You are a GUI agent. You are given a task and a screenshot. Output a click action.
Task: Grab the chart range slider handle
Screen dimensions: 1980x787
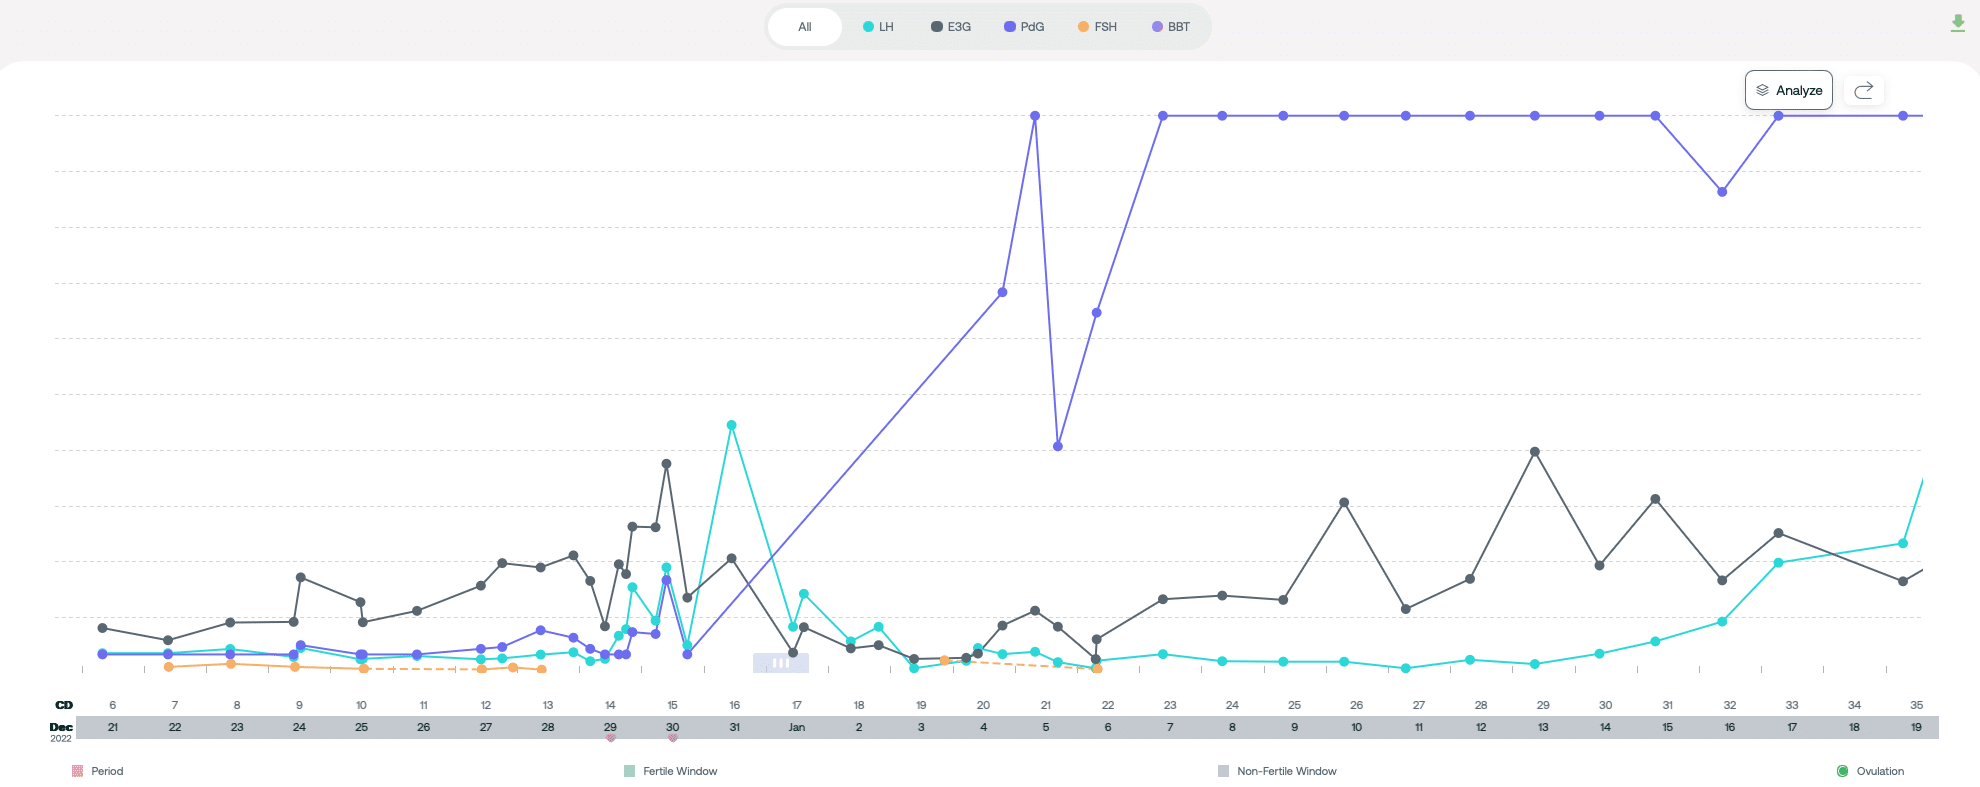coord(781,663)
